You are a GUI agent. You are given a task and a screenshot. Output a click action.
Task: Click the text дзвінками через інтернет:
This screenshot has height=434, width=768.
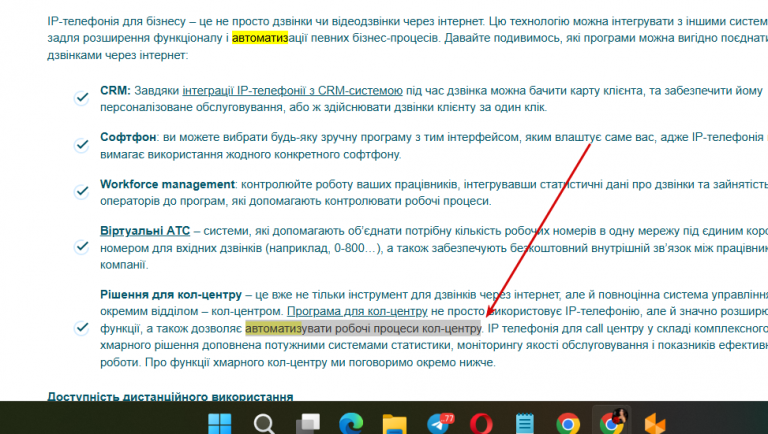coord(117,55)
